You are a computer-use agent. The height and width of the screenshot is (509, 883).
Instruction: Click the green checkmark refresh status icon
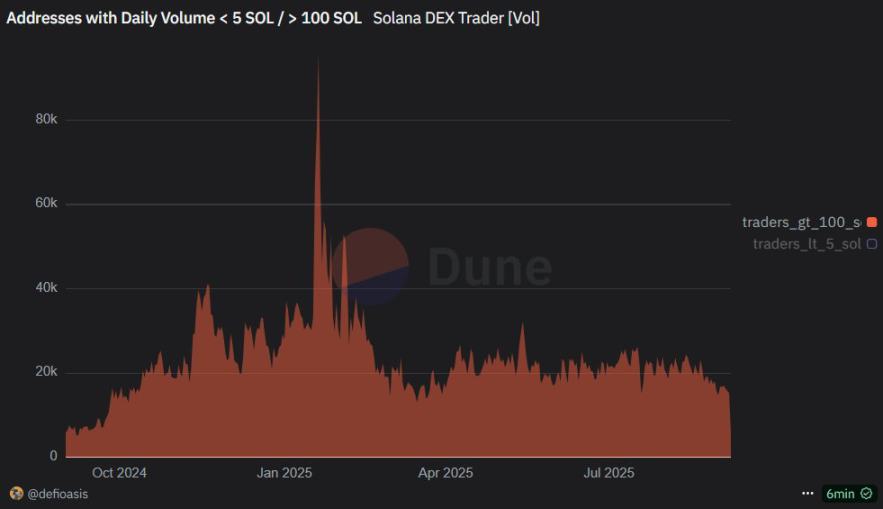click(866, 494)
